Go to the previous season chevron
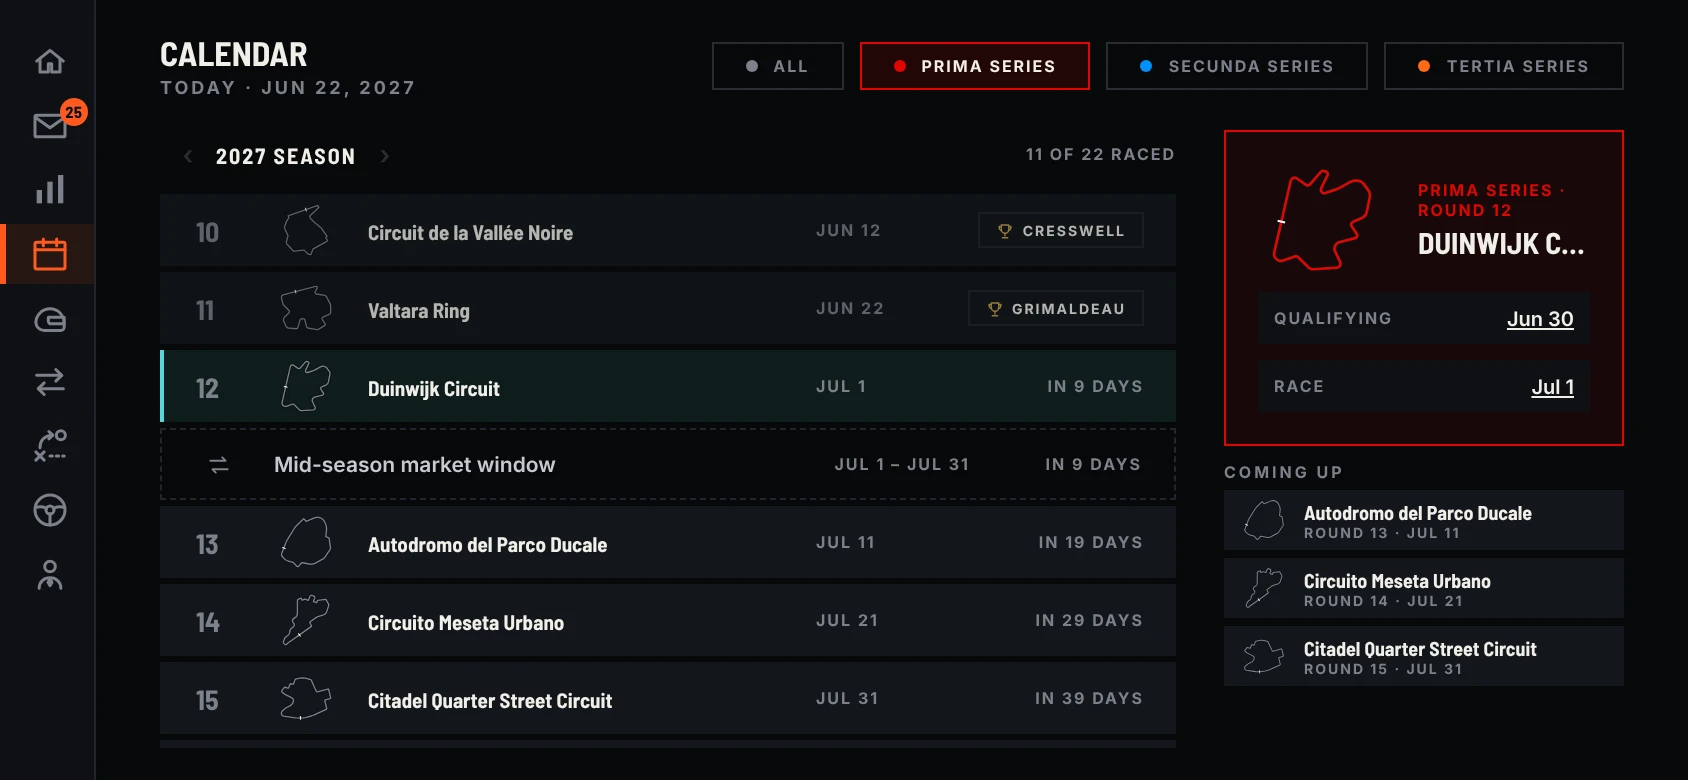 click(x=188, y=156)
